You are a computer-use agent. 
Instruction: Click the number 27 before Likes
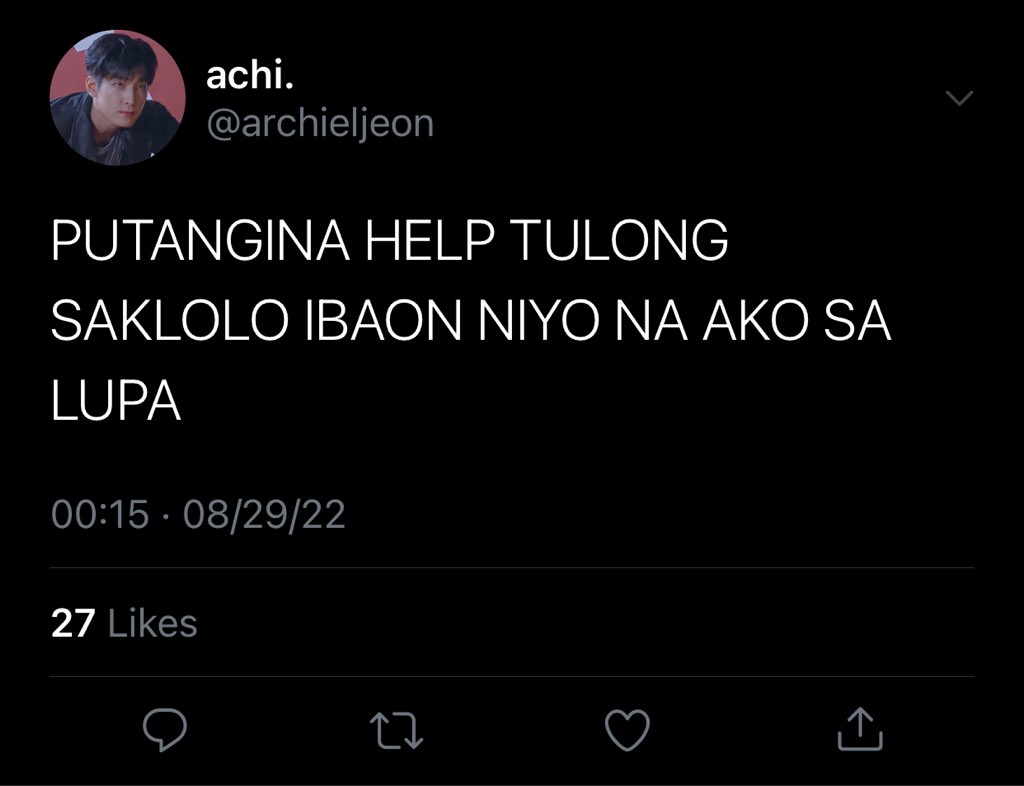pyautogui.click(x=73, y=623)
